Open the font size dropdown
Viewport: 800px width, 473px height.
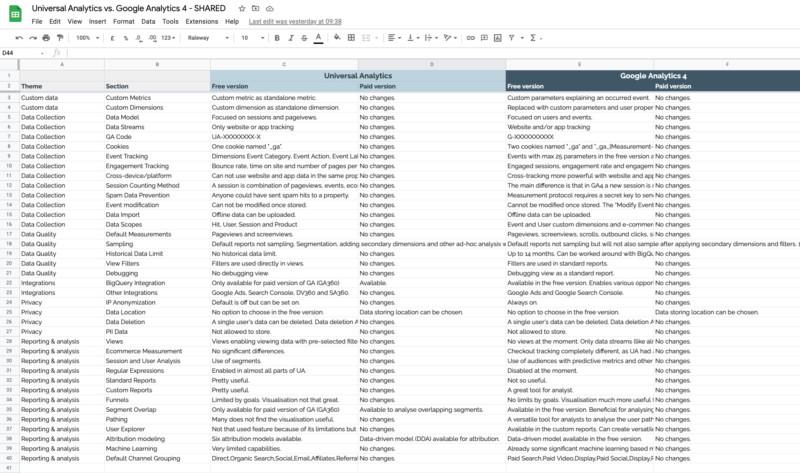click(x=253, y=38)
